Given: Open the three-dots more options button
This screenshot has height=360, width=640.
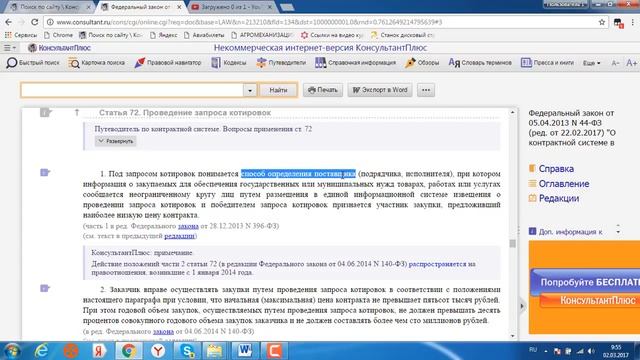Looking at the screenshot, I should [426, 90].
